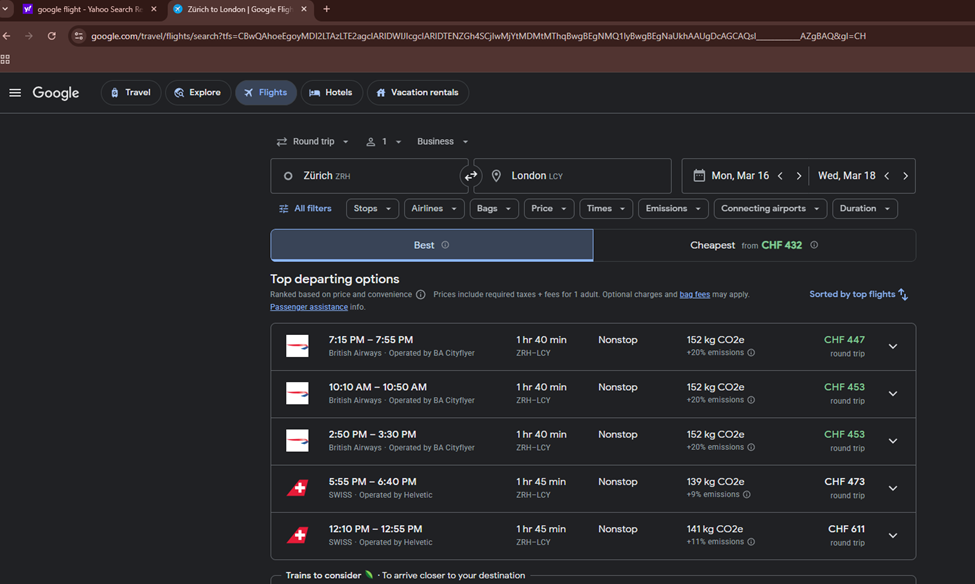
Task: Open the passenger count dropdown
Action: [384, 142]
